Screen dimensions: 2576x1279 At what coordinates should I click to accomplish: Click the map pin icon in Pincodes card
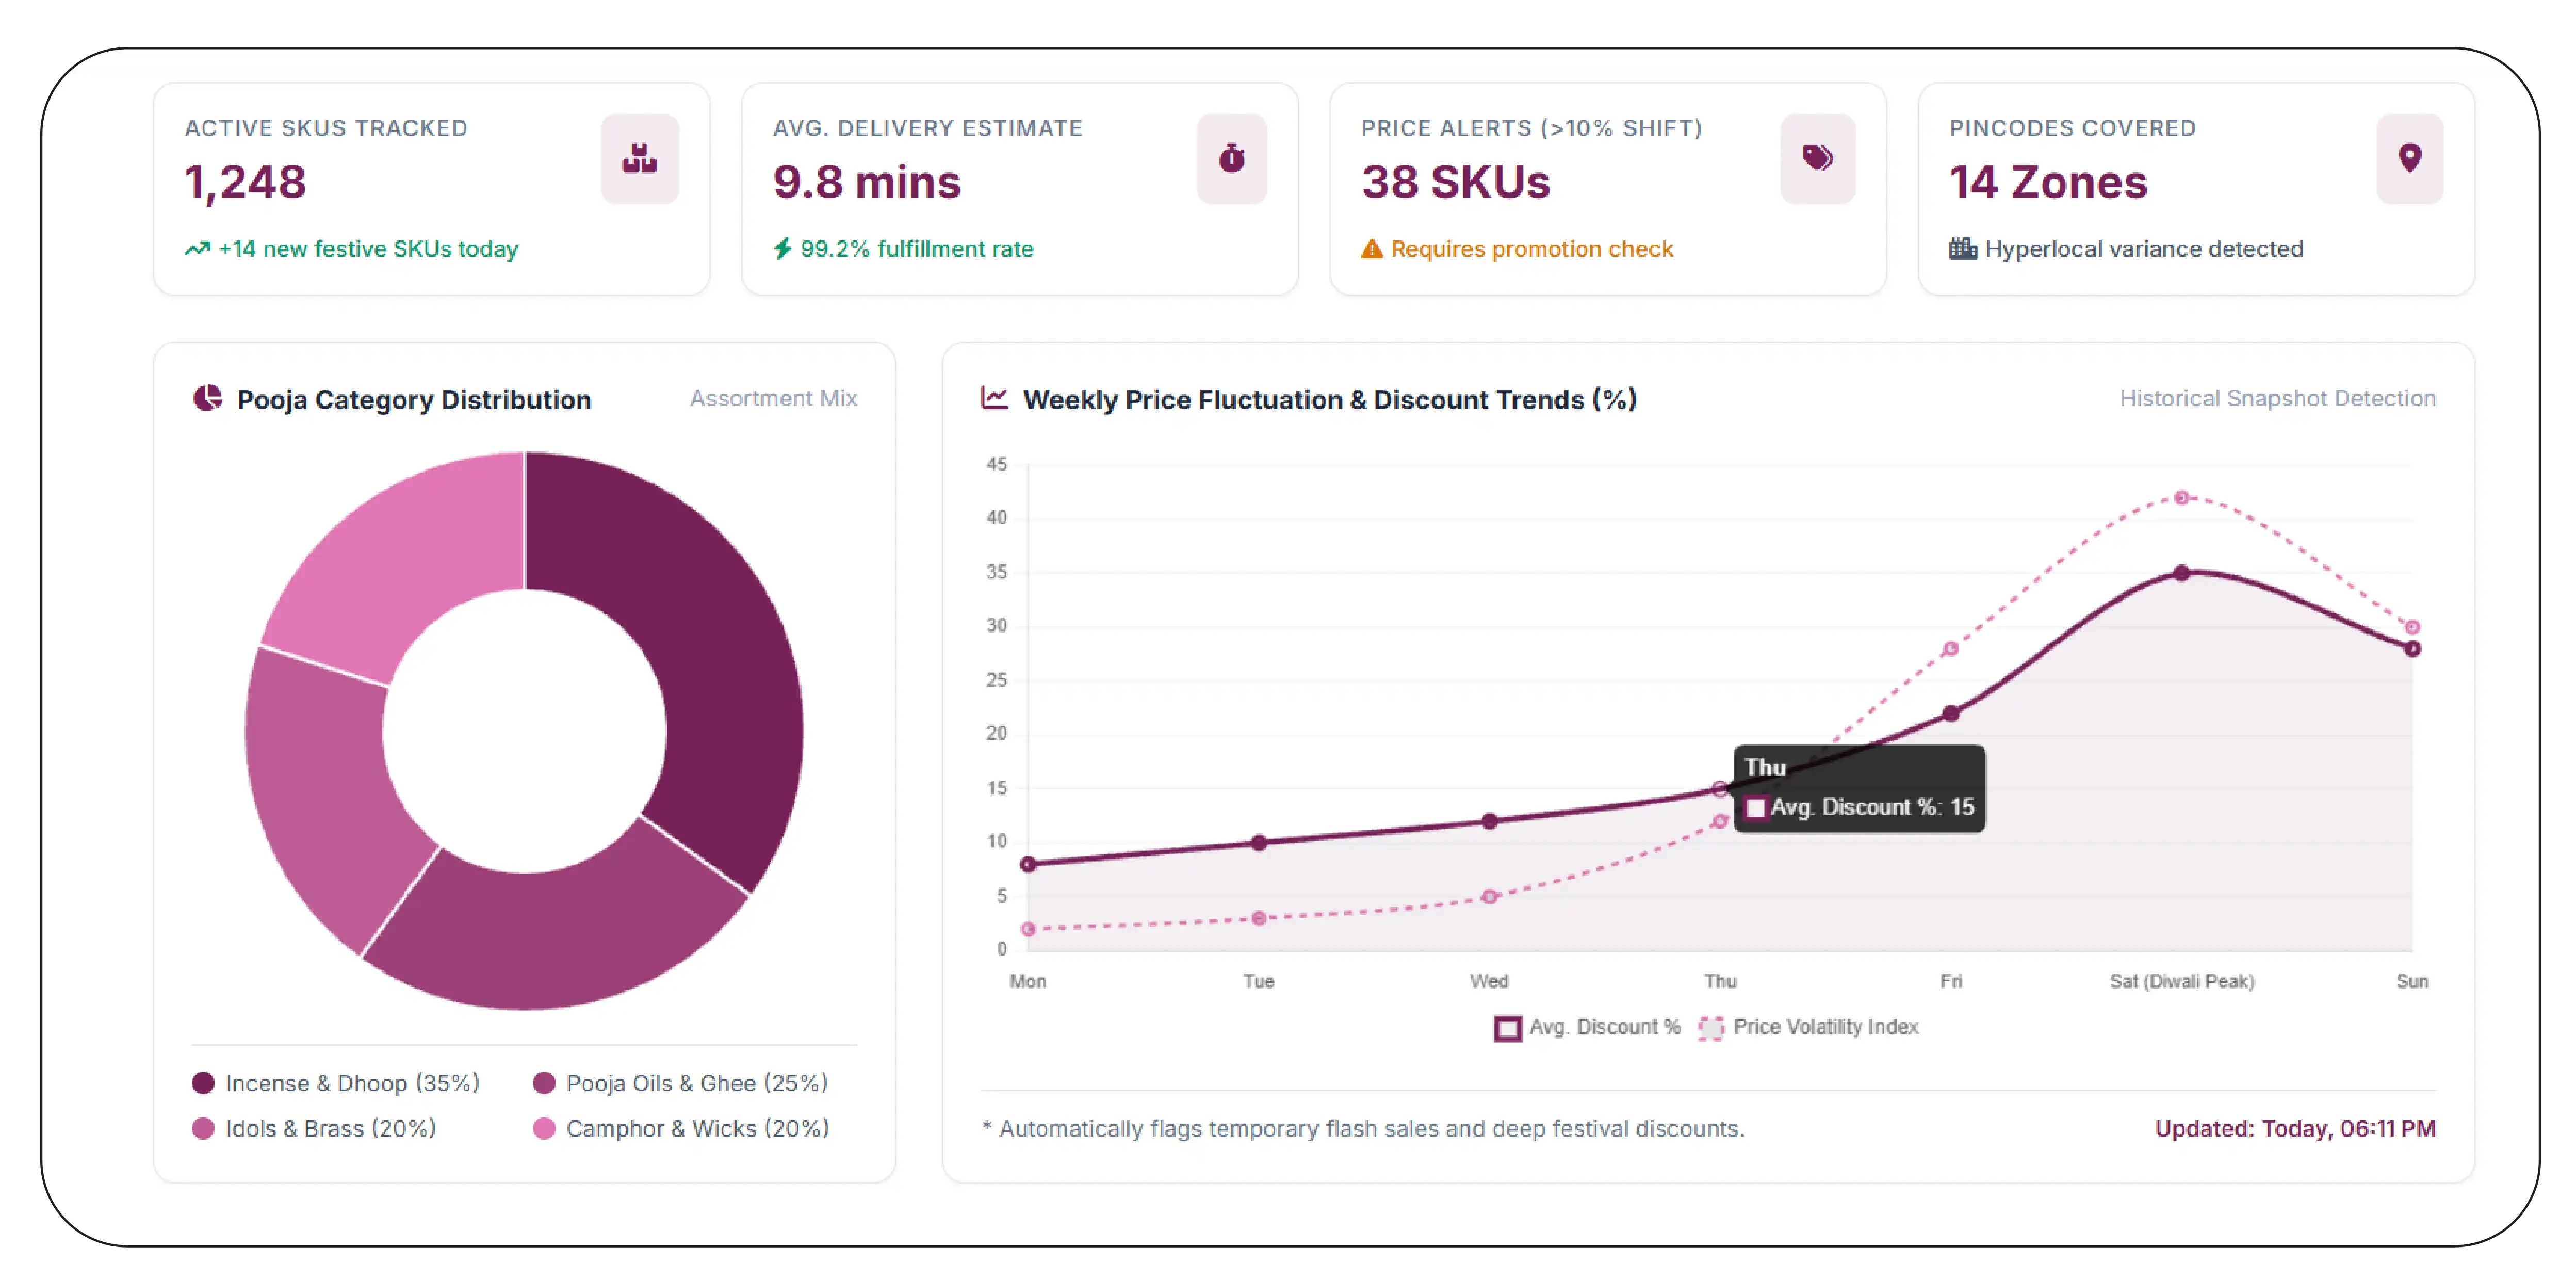coord(2409,158)
